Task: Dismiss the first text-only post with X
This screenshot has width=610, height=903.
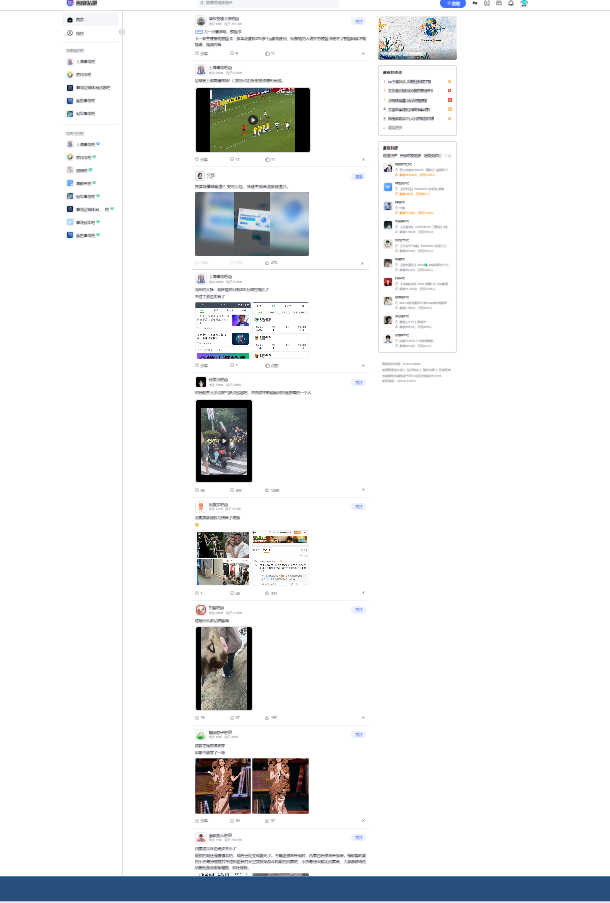Action: 363,54
